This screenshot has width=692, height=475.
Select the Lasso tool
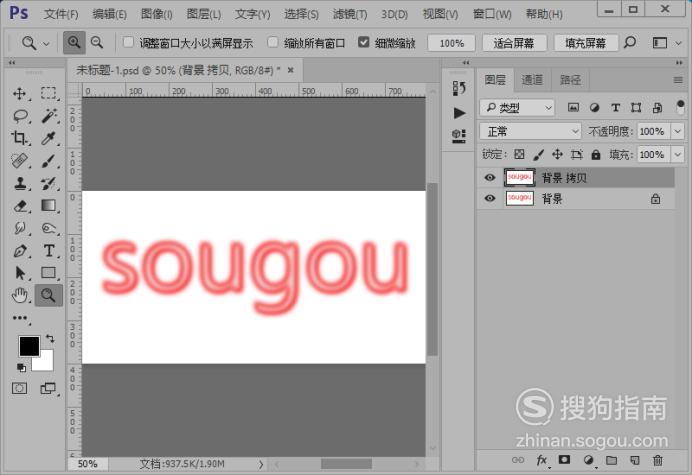click(x=20, y=116)
